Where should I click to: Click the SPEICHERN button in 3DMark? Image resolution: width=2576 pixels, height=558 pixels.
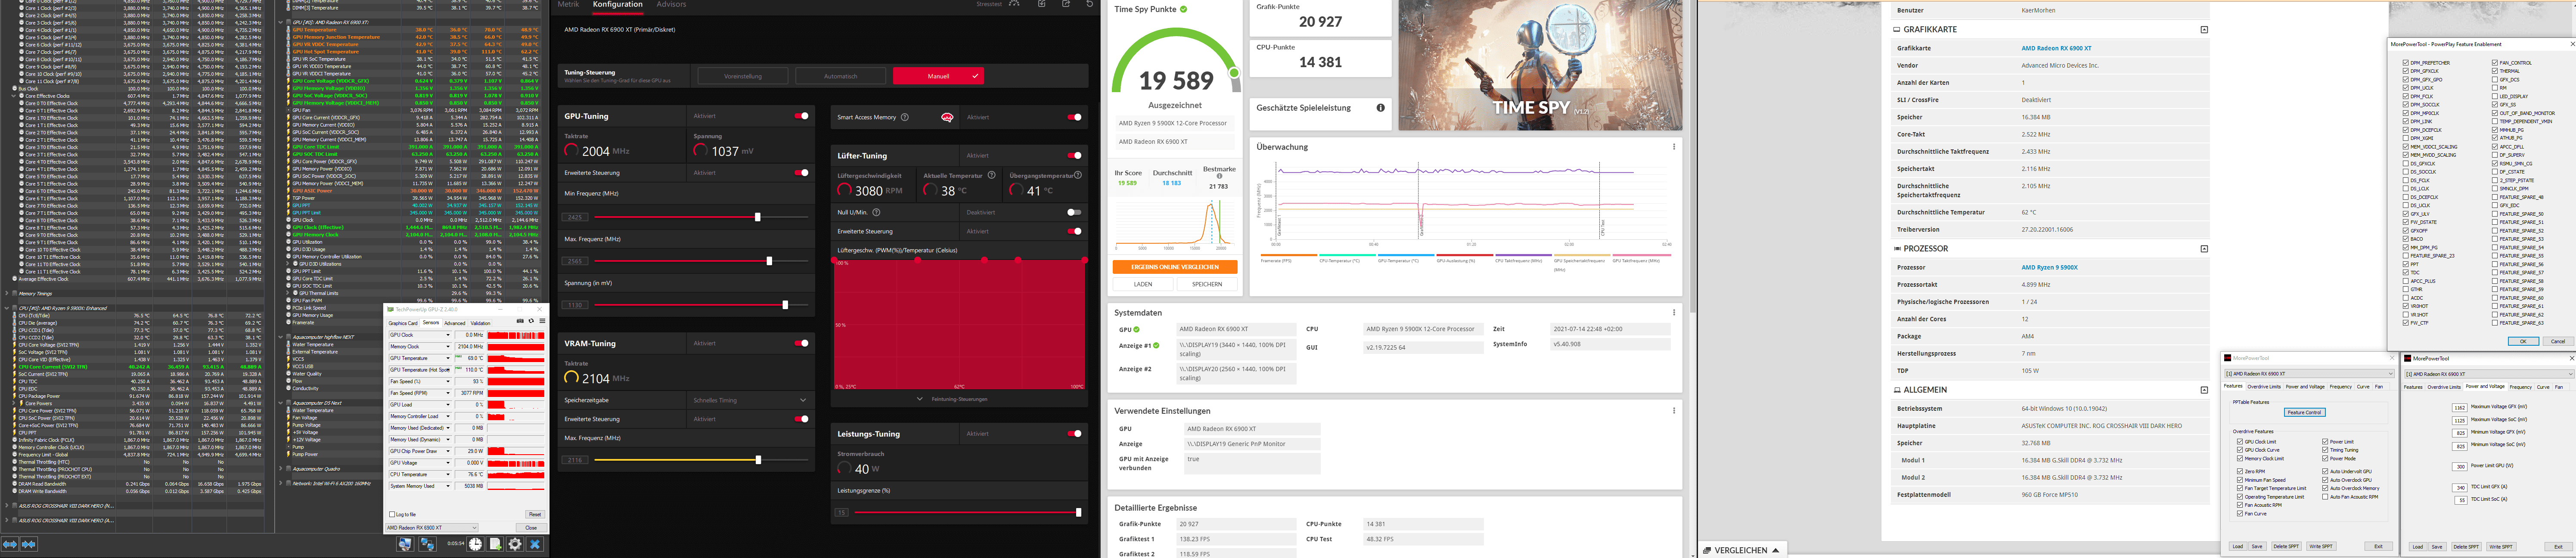1207,284
